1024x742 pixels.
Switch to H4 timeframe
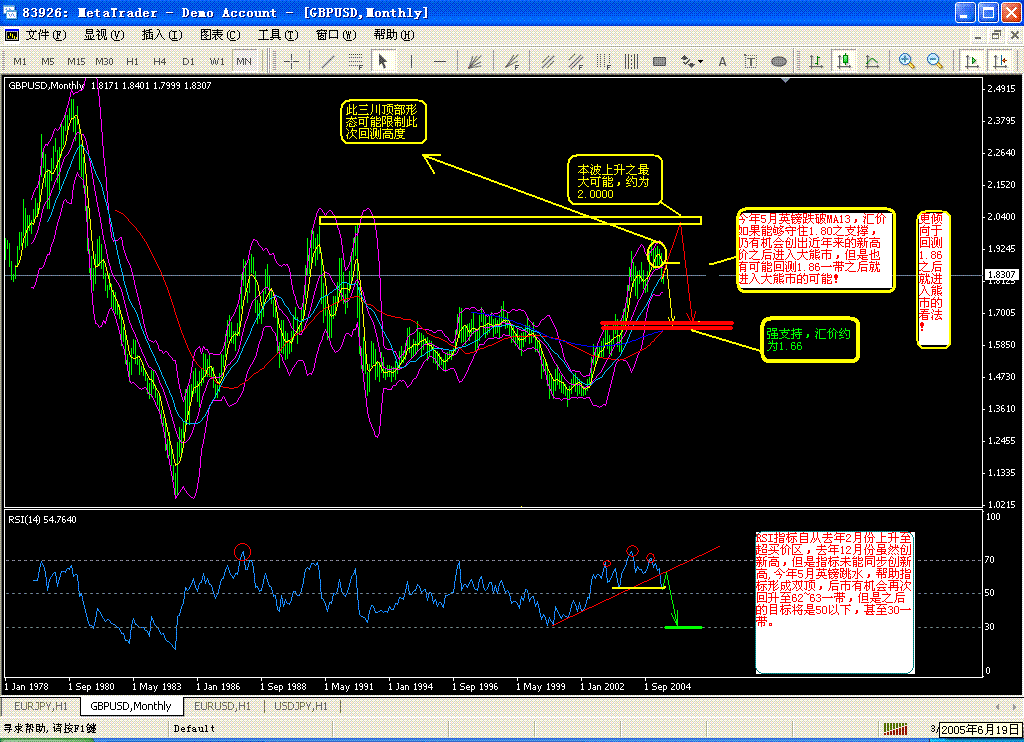(160, 61)
